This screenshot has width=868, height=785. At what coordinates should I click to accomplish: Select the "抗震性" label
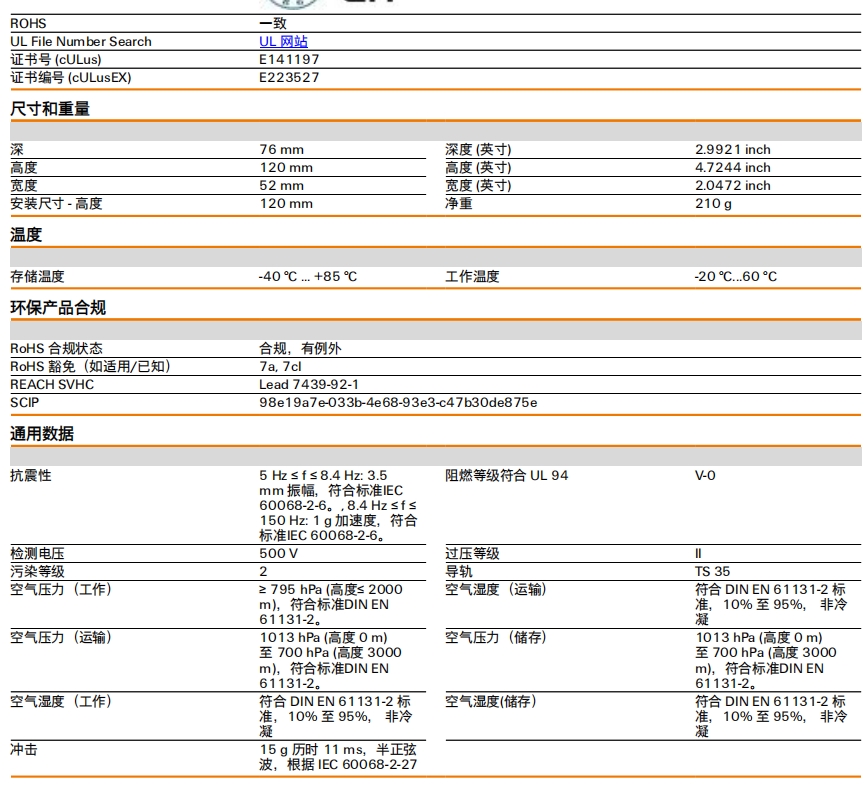click(x=30, y=476)
